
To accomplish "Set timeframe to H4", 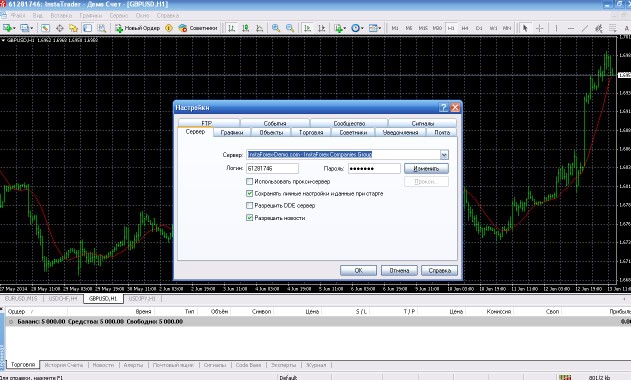I will [x=465, y=28].
